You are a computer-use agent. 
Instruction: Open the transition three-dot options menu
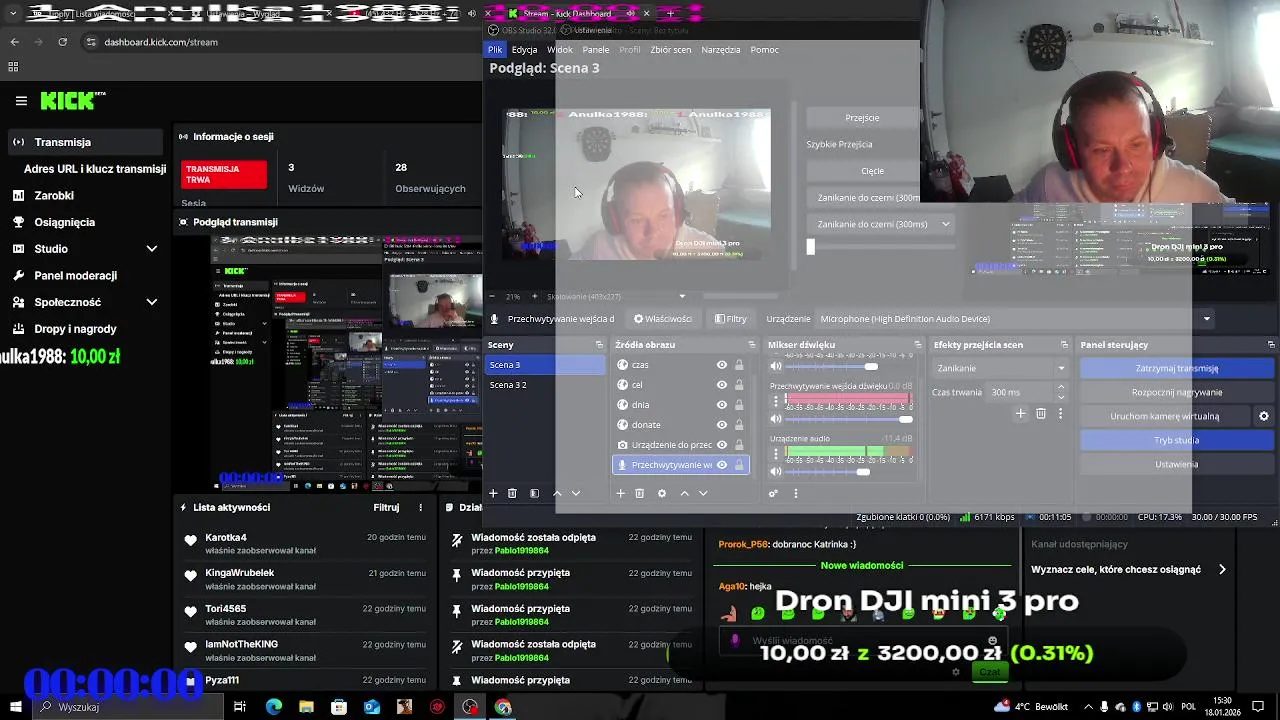click(x=1060, y=413)
